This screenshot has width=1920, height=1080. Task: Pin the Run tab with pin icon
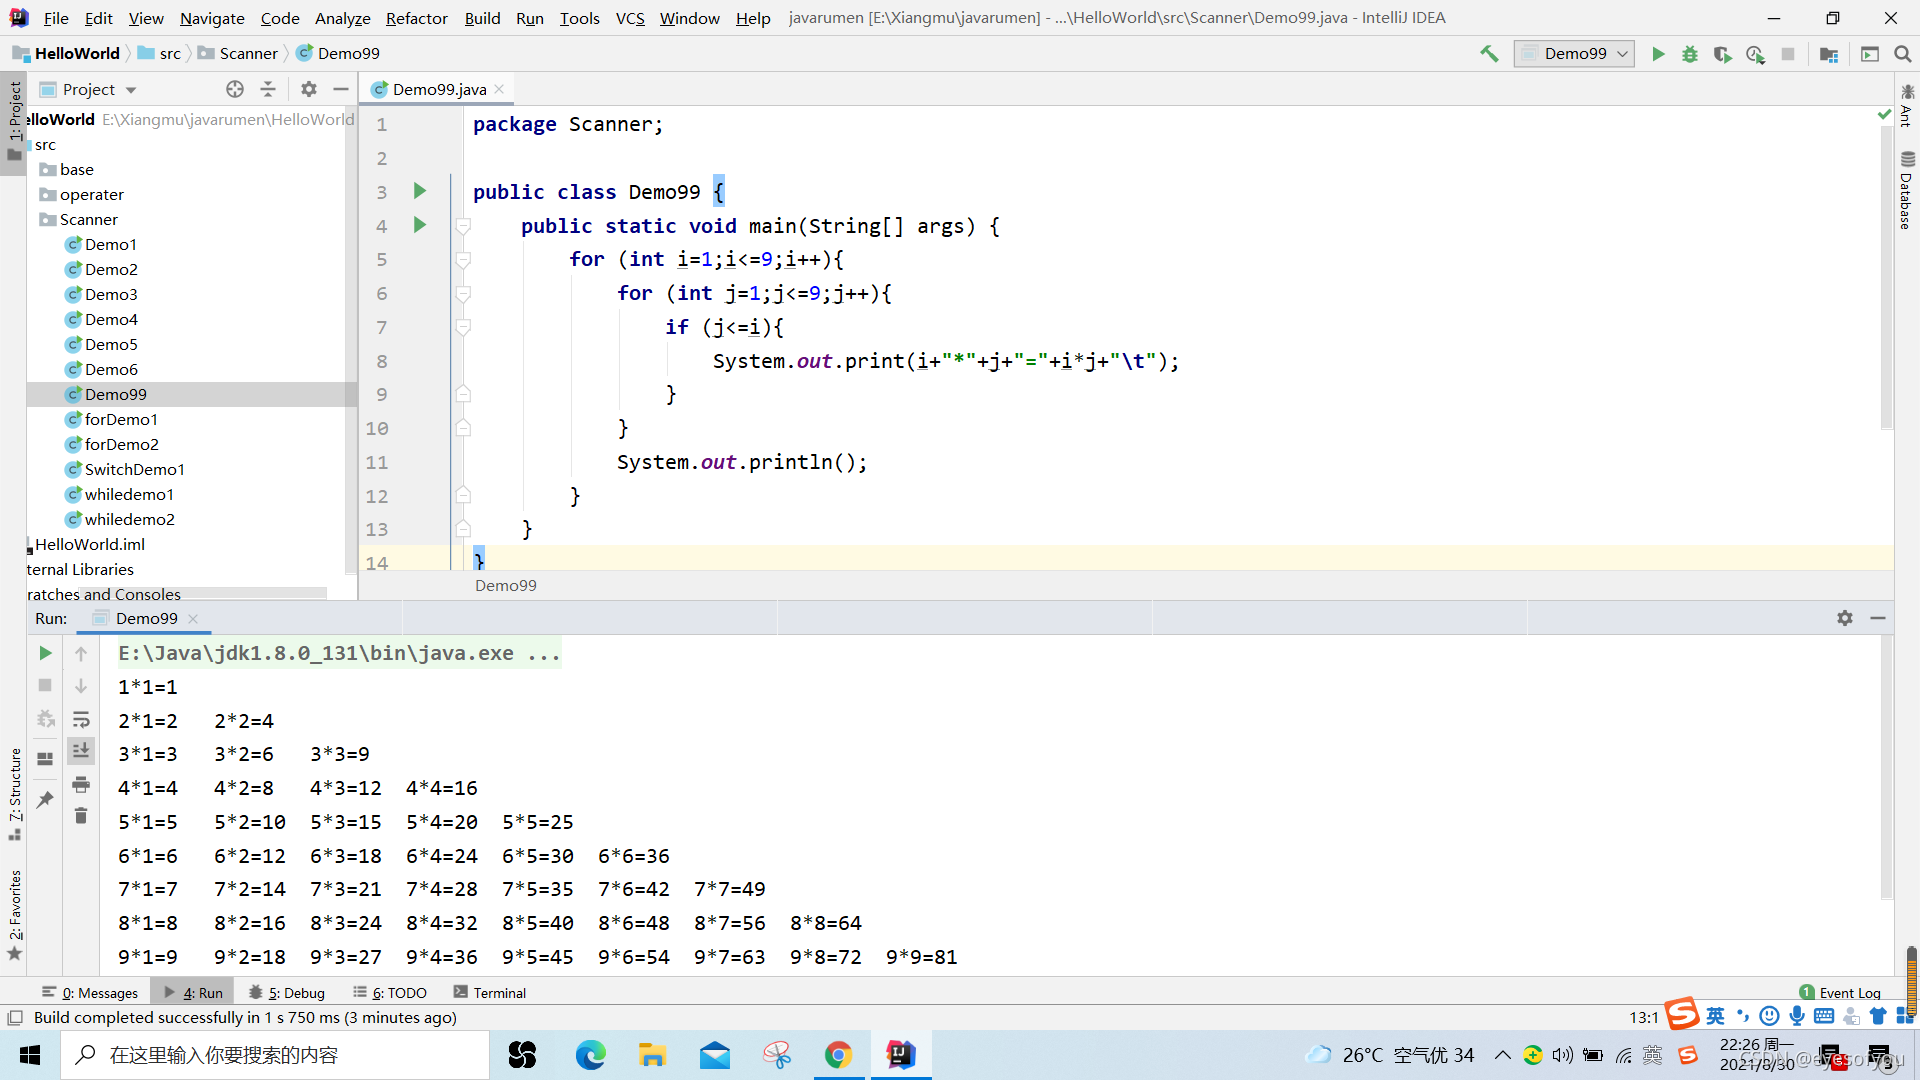click(45, 800)
